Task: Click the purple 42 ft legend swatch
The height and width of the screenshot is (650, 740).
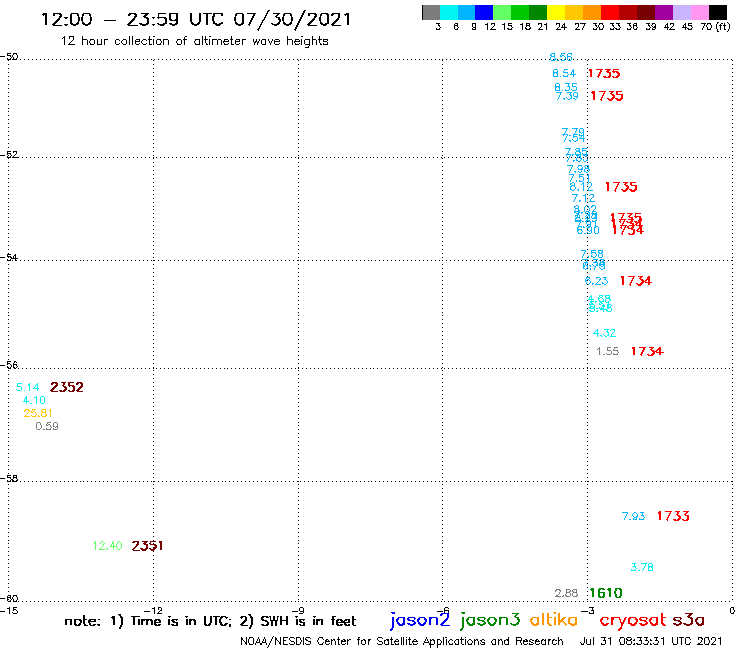Action: point(664,12)
